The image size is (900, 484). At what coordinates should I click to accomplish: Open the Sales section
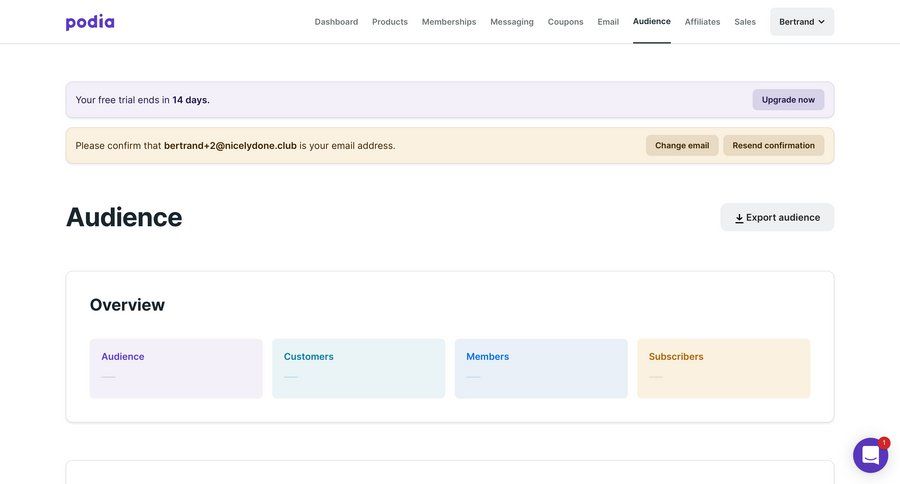tap(744, 22)
